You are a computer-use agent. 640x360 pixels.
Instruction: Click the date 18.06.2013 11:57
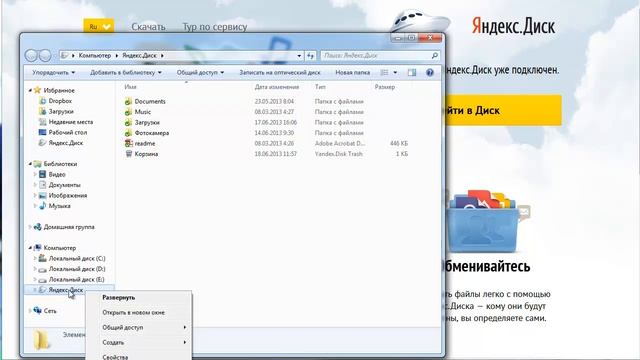276,154
